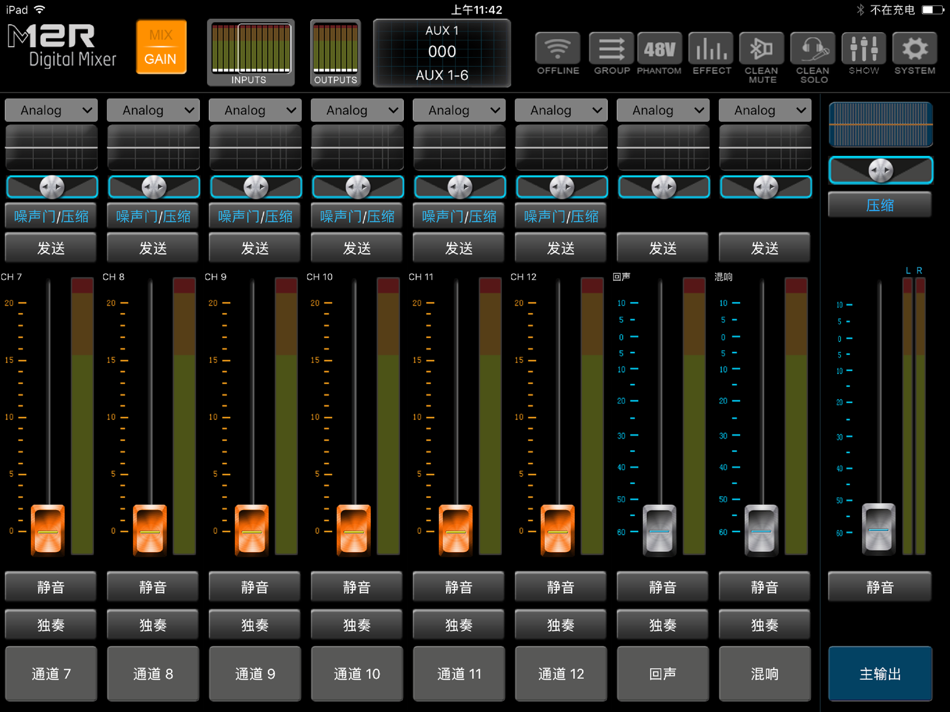Click the MIX GAIN orange button
950x712 pixels.
[161, 47]
